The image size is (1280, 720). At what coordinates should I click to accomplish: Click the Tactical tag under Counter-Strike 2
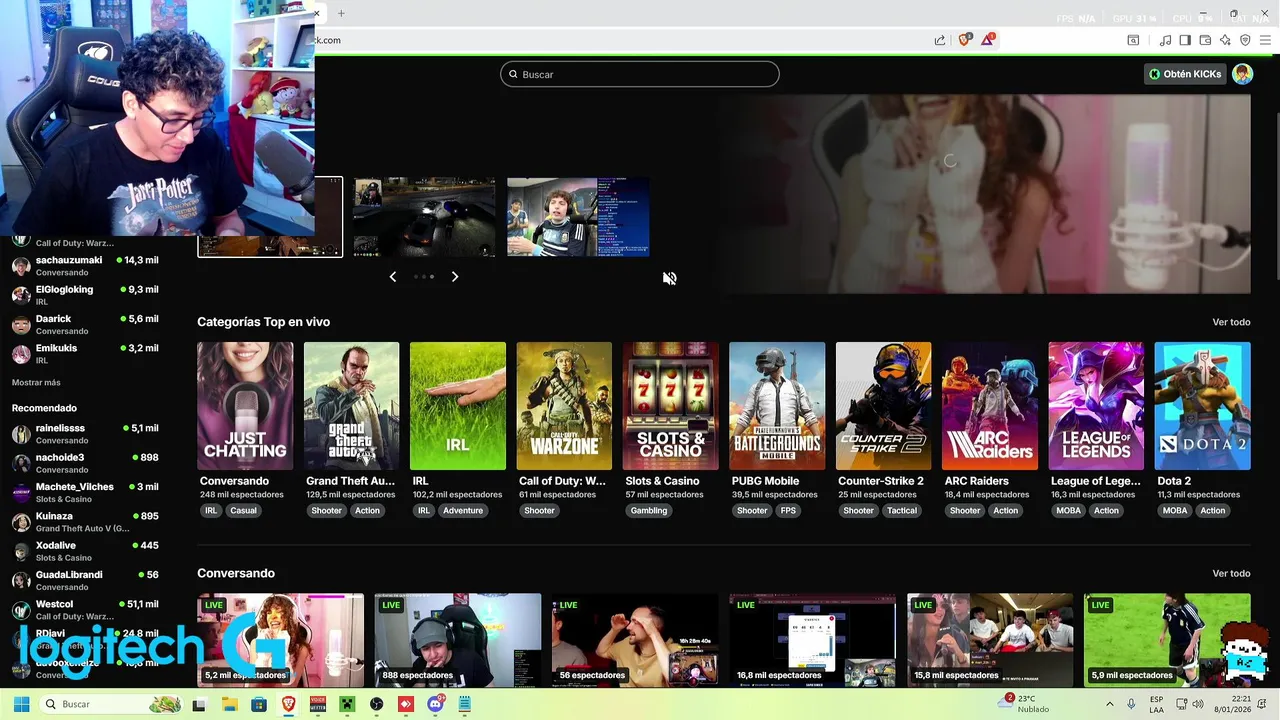[x=901, y=511]
